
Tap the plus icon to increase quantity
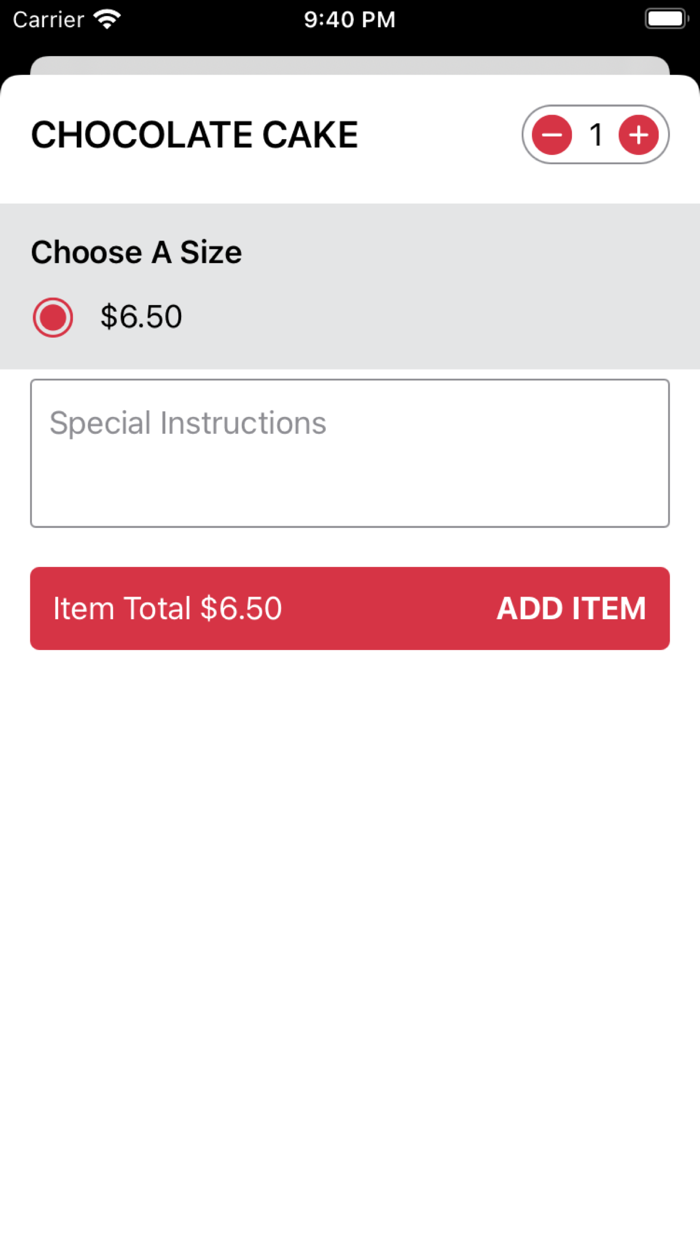(x=638, y=135)
